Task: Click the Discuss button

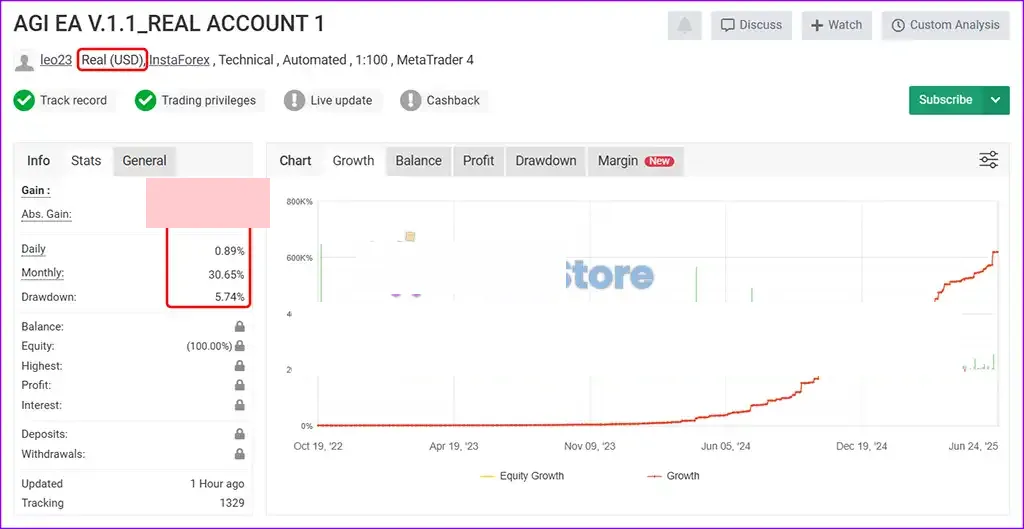Action: 751,25
